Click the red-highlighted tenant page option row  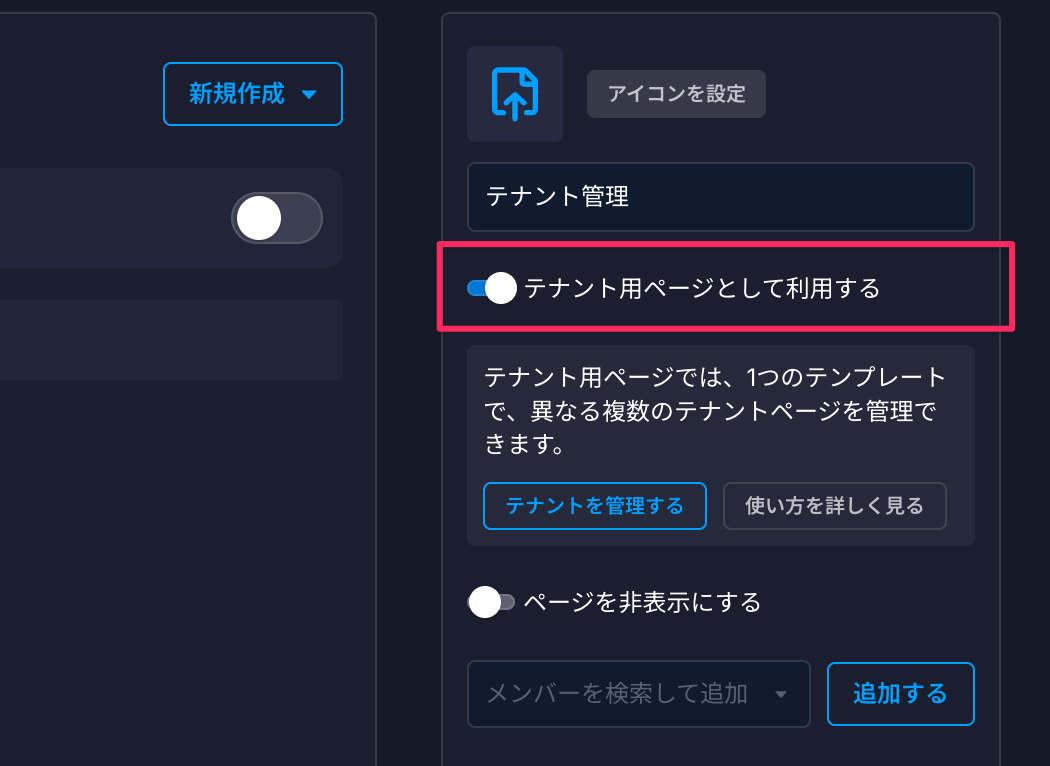(726, 287)
